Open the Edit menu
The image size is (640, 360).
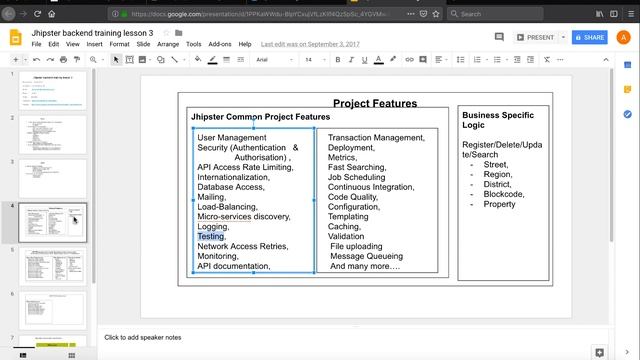click(x=53, y=44)
